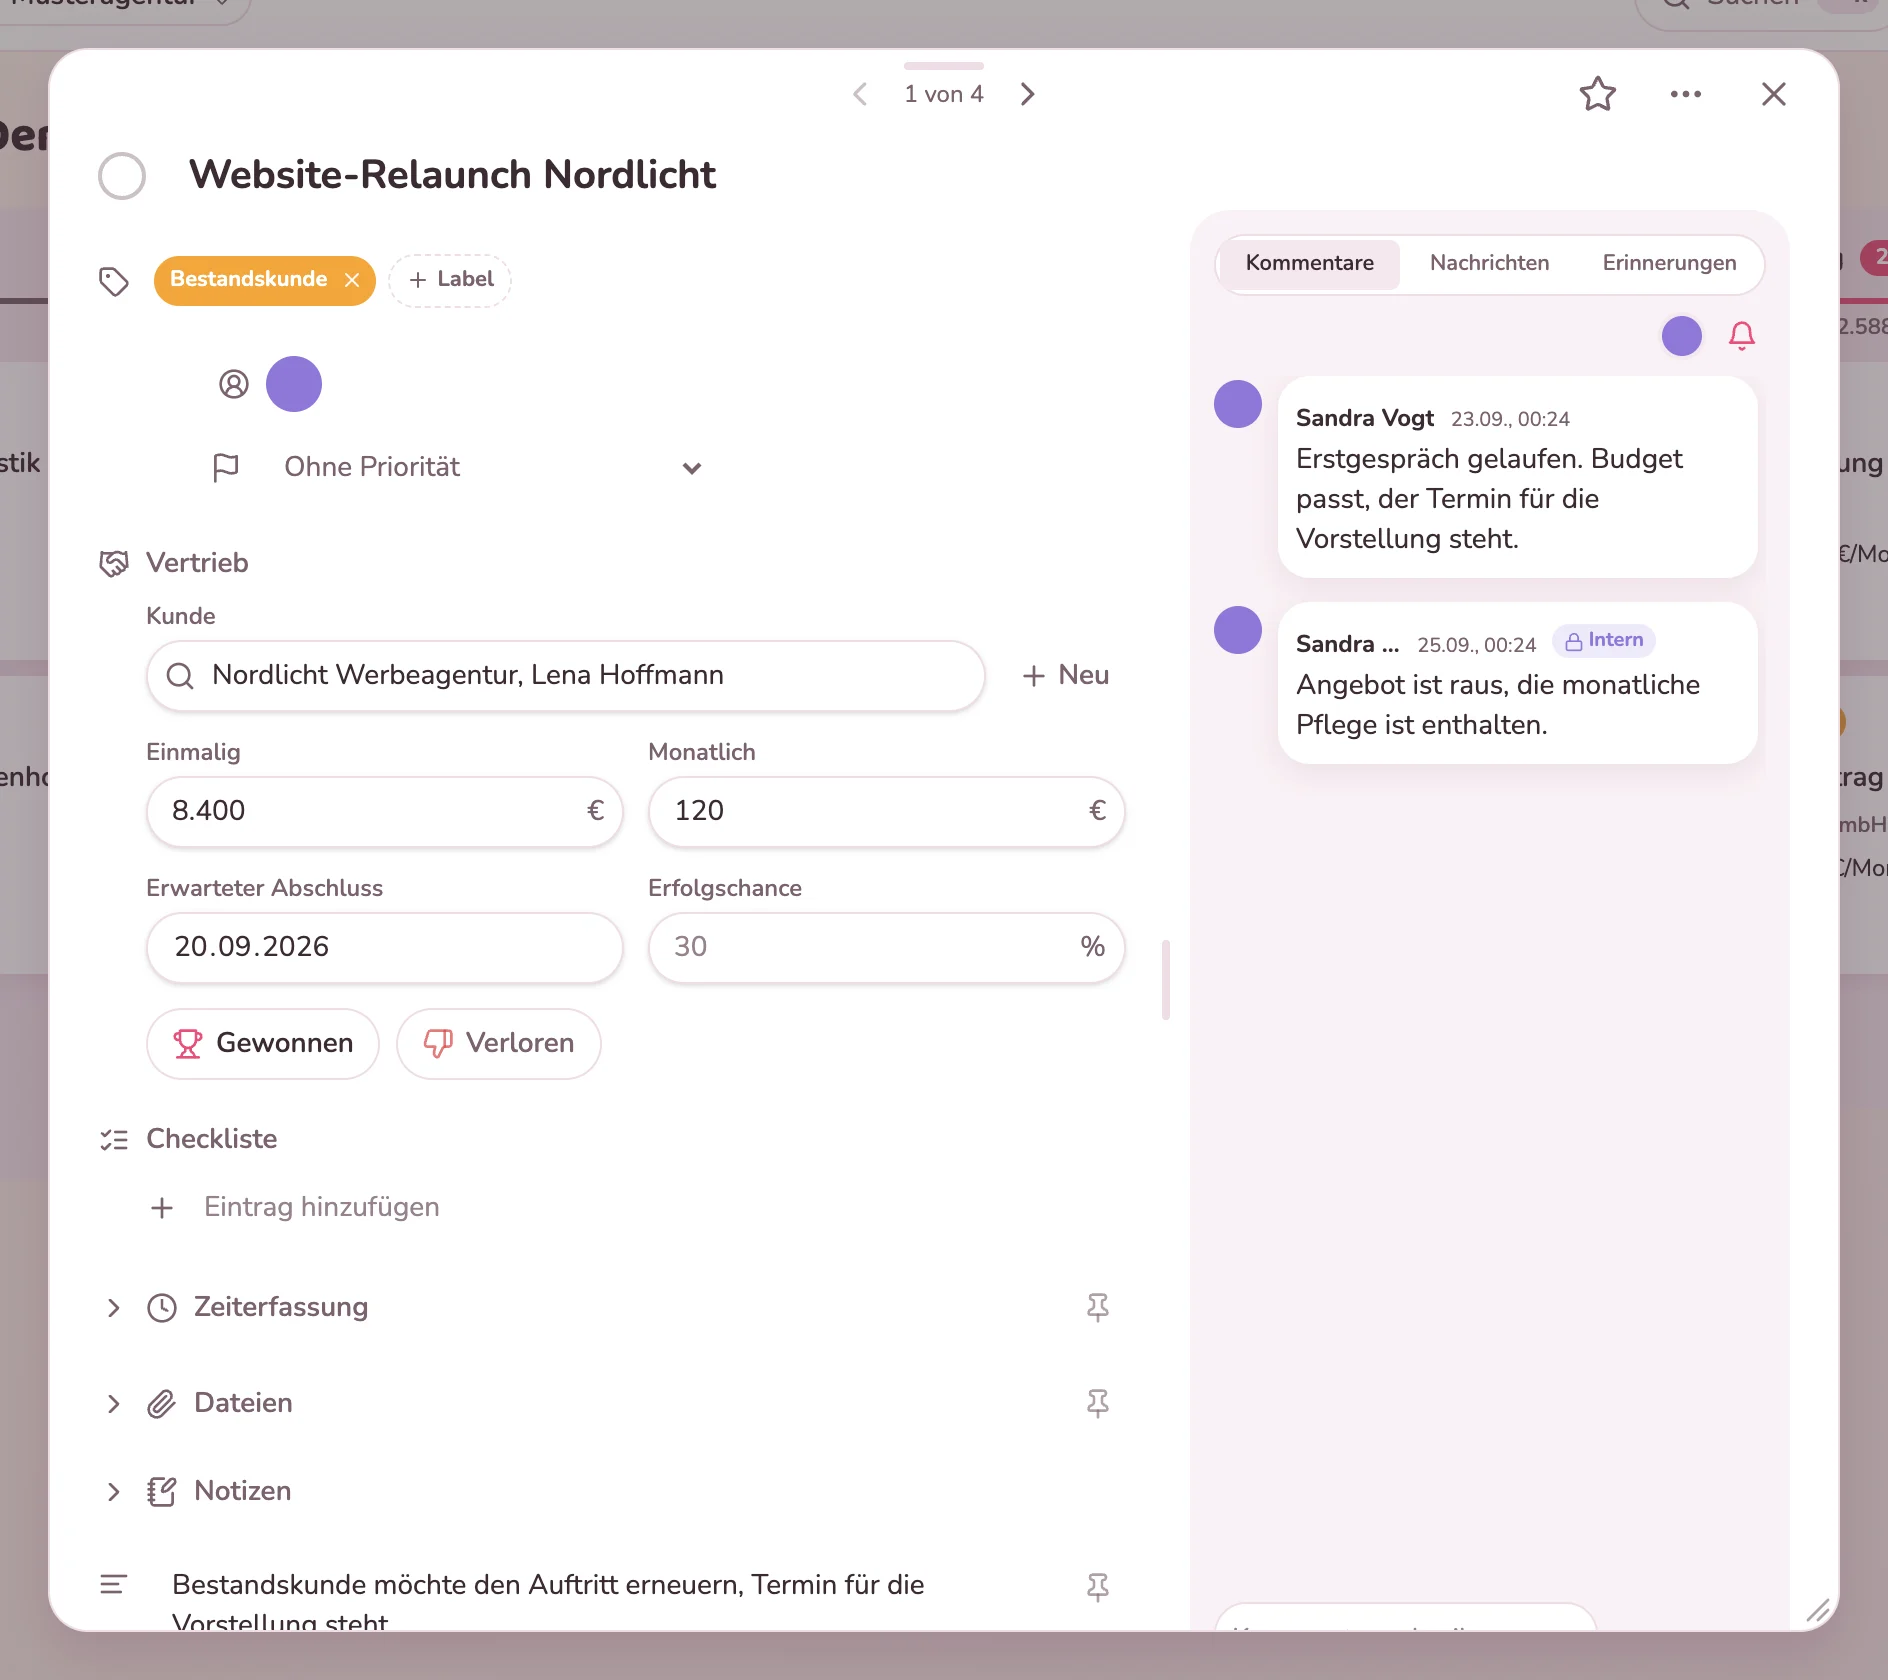Click the left panel scrollbar
The height and width of the screenshot is (1680, 1888).
pos(1166,980)
